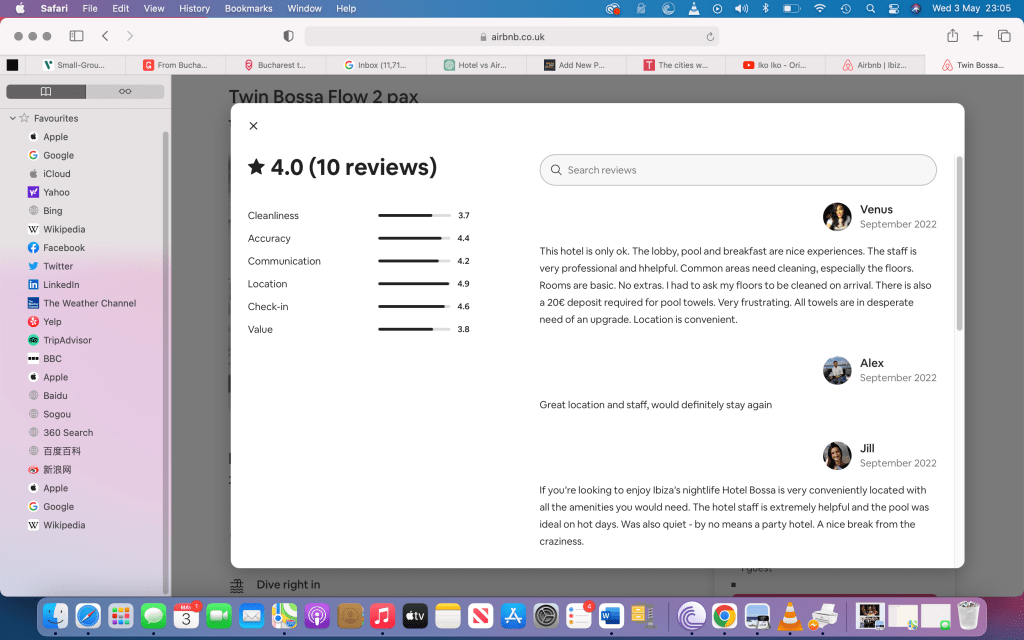Close the reviews modal with X icon
The image size is (1024, 640).
coord(253,126)
